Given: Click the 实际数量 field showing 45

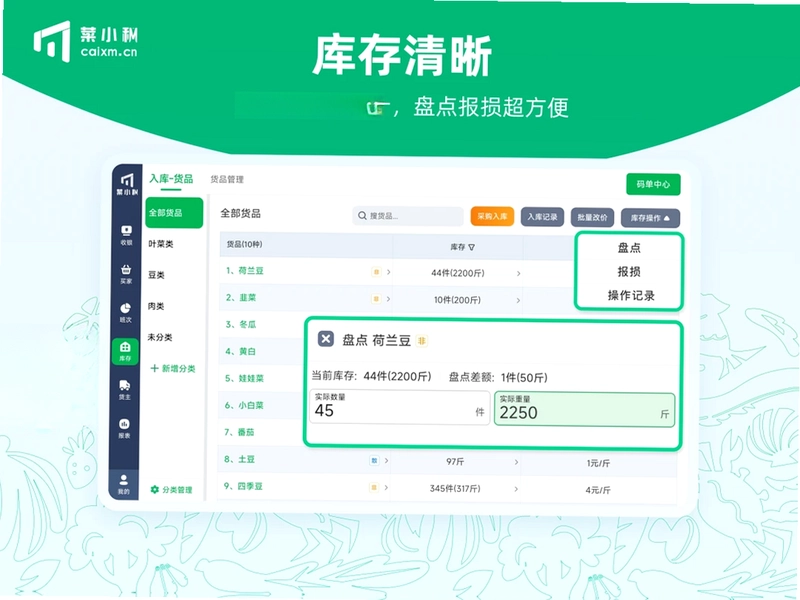Looking at the screenshot, I should coord(399,407).
